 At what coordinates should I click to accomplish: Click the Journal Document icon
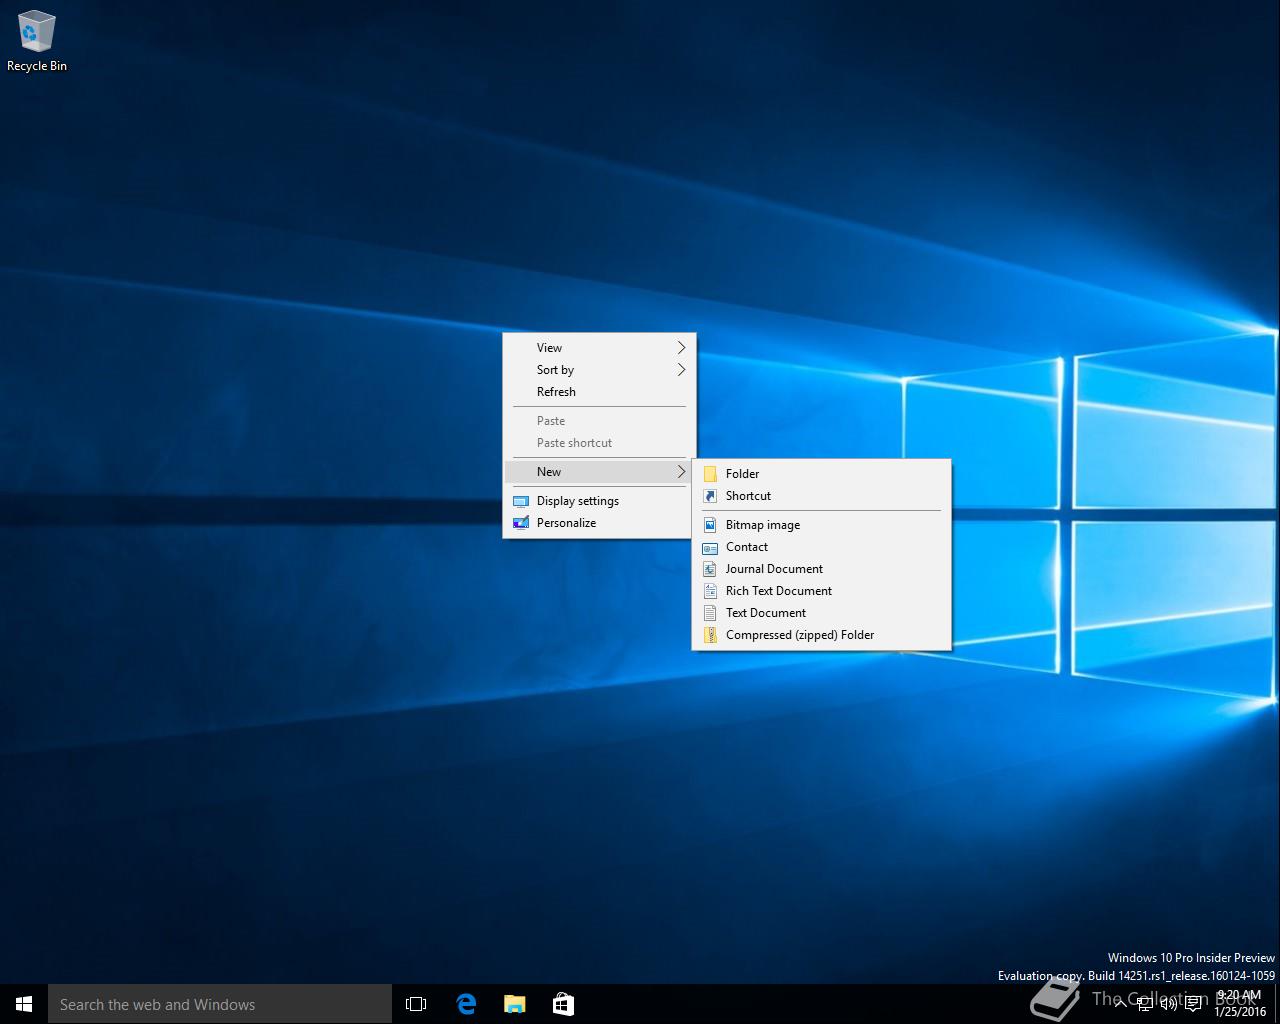(x=710, y=569)
